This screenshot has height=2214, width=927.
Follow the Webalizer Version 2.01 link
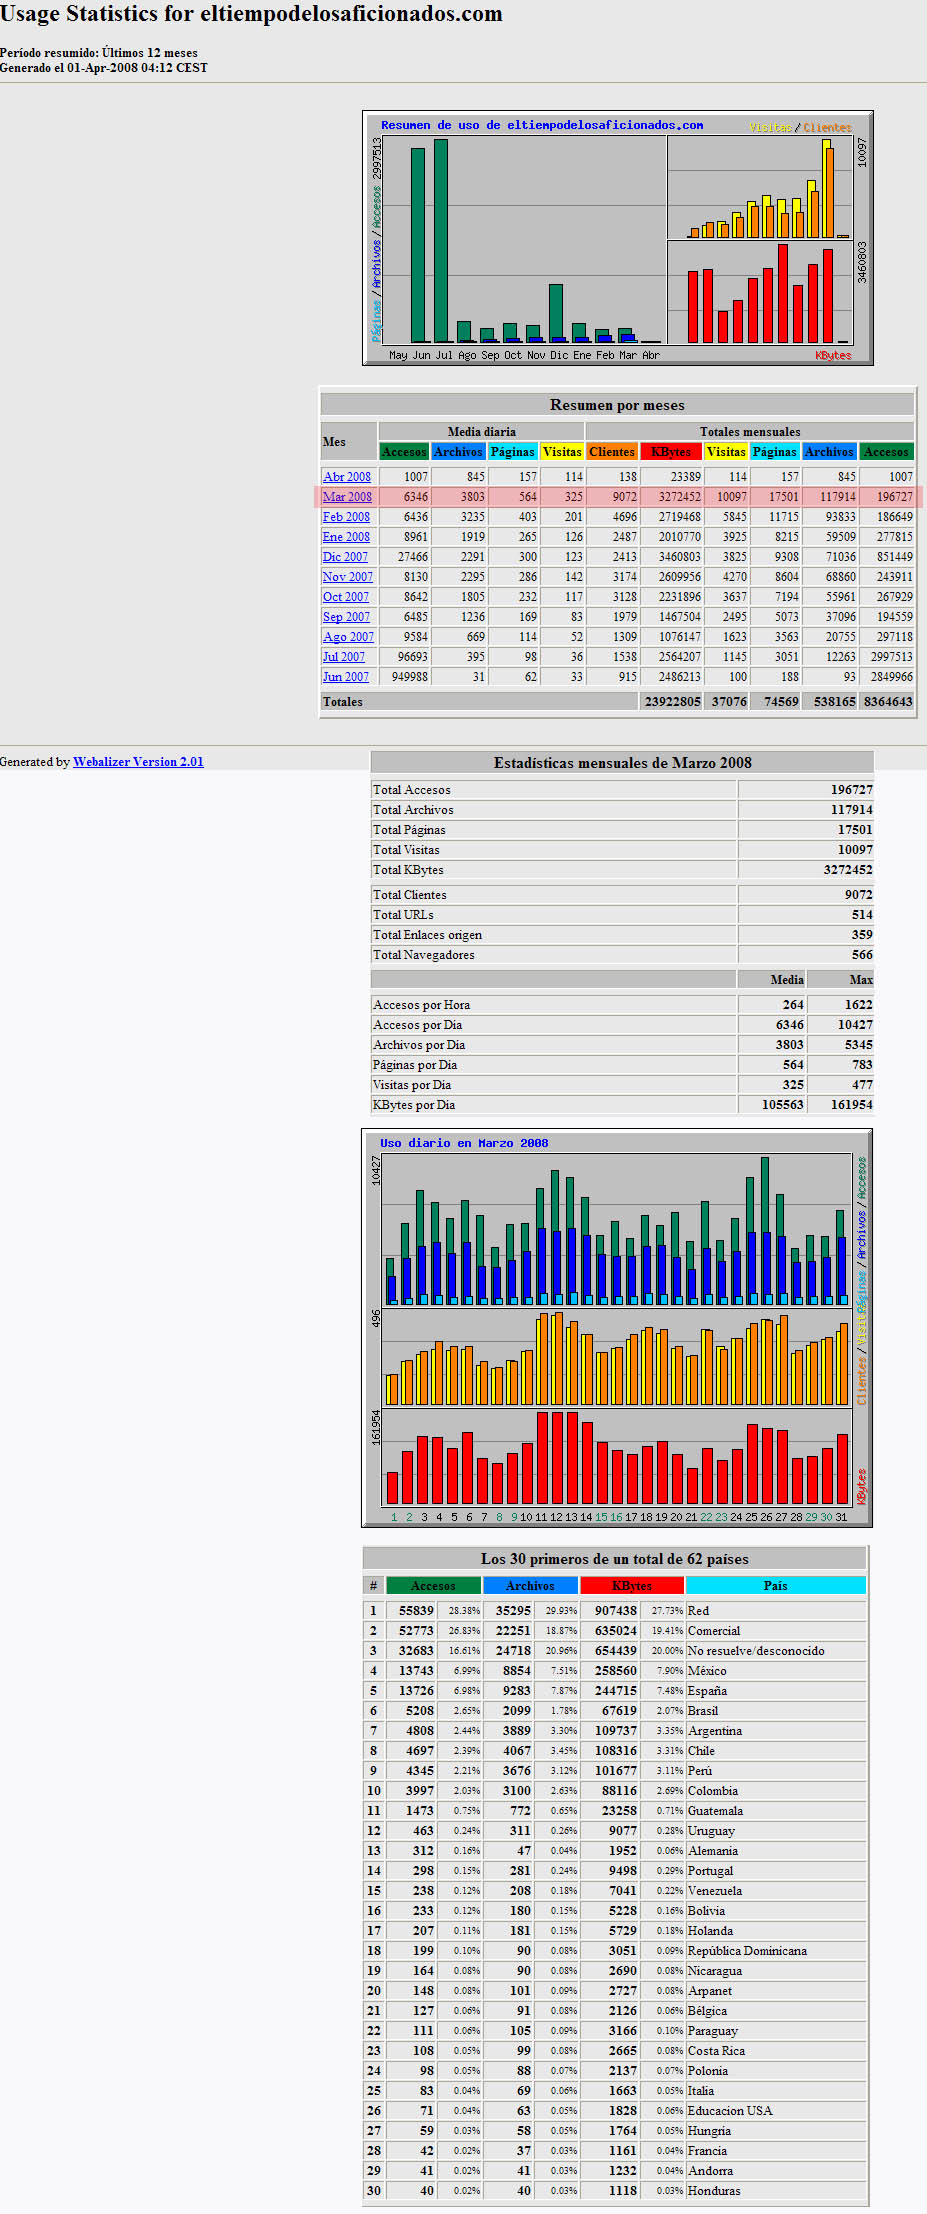point(138,762)
